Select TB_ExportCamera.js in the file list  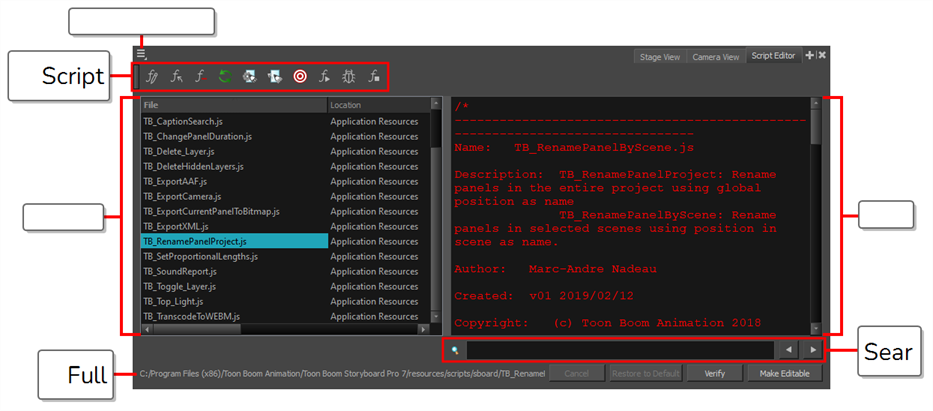click(182, 196)
